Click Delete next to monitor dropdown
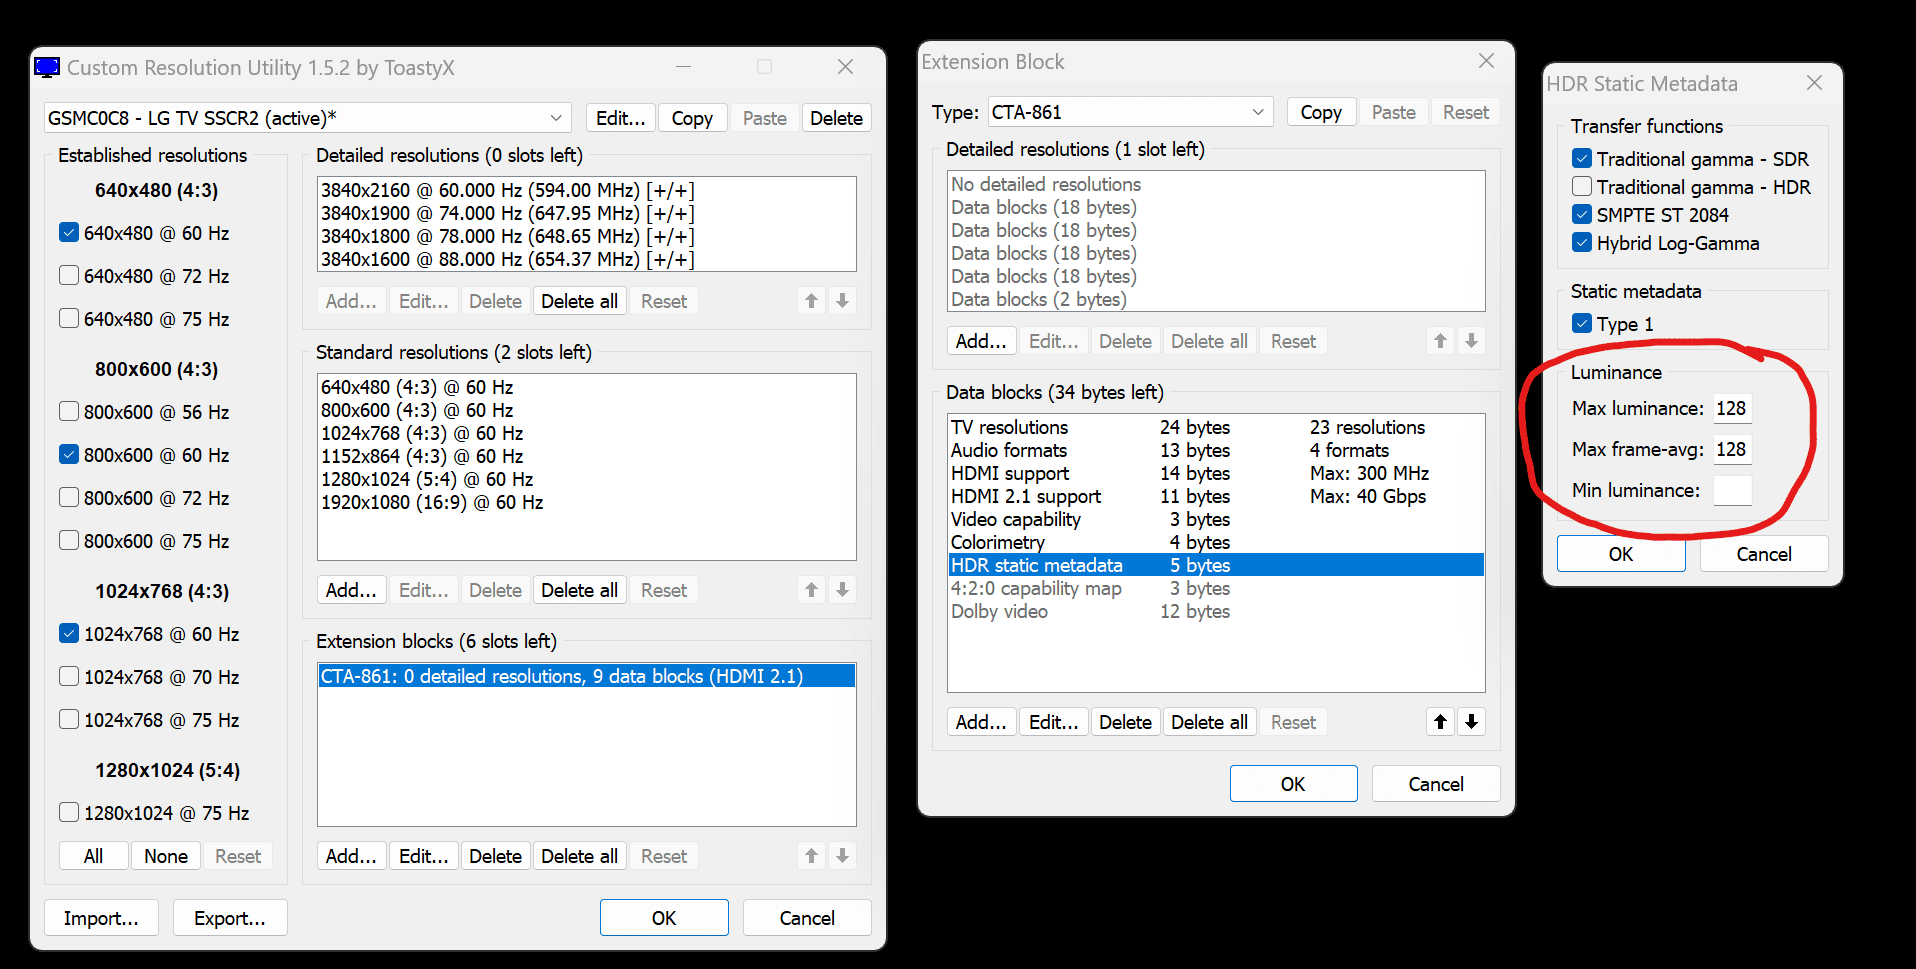The width and height of the screenshot is (1916, 969). coord(836,118)
